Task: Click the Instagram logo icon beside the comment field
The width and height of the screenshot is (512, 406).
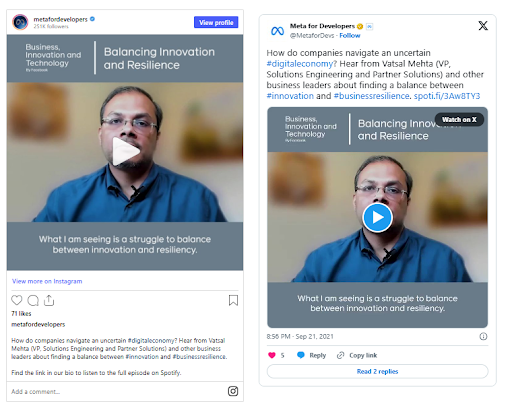Action: click(233, 391)
